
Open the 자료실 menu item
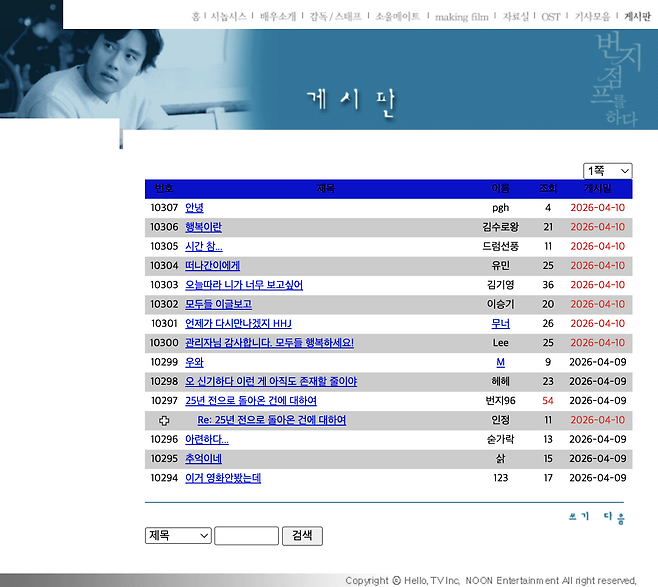pos(515,17)
